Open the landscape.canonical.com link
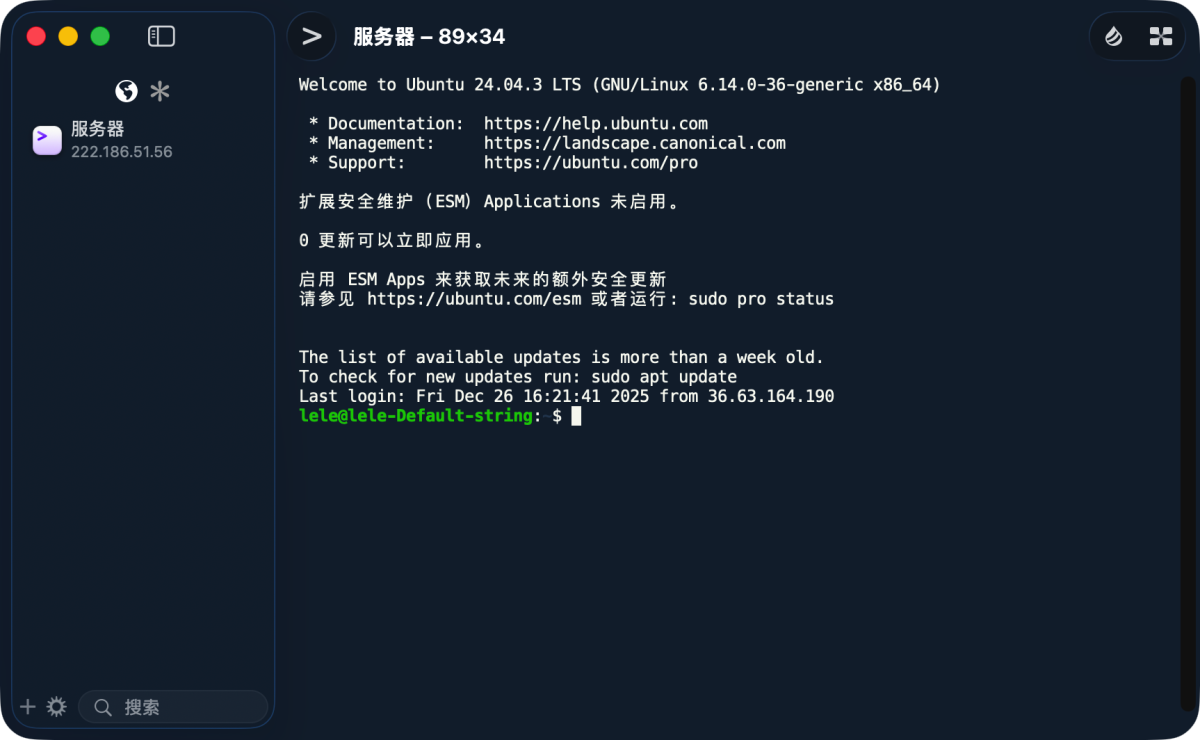Viewport: 1200px width, 740px height. [x=635, y=143]
